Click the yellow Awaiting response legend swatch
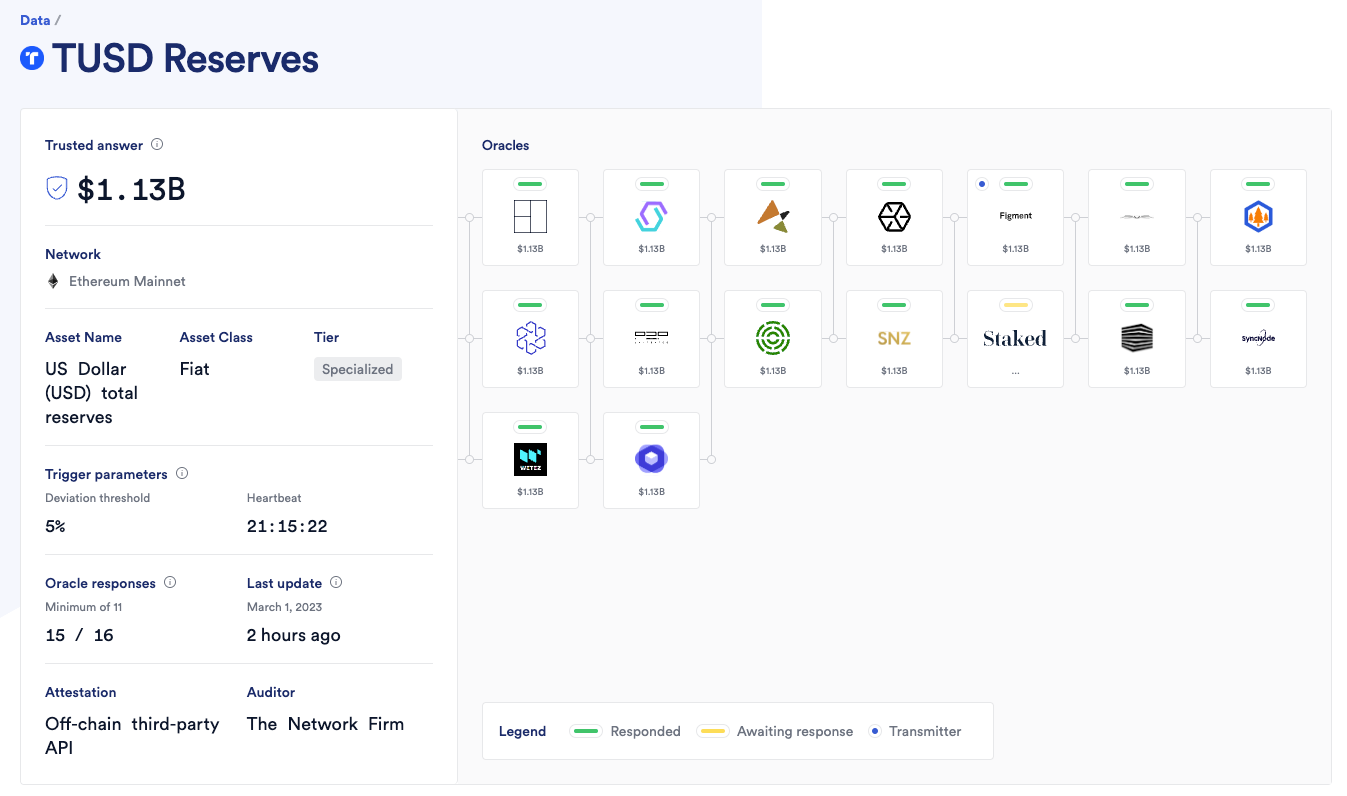 click(712, 731)
